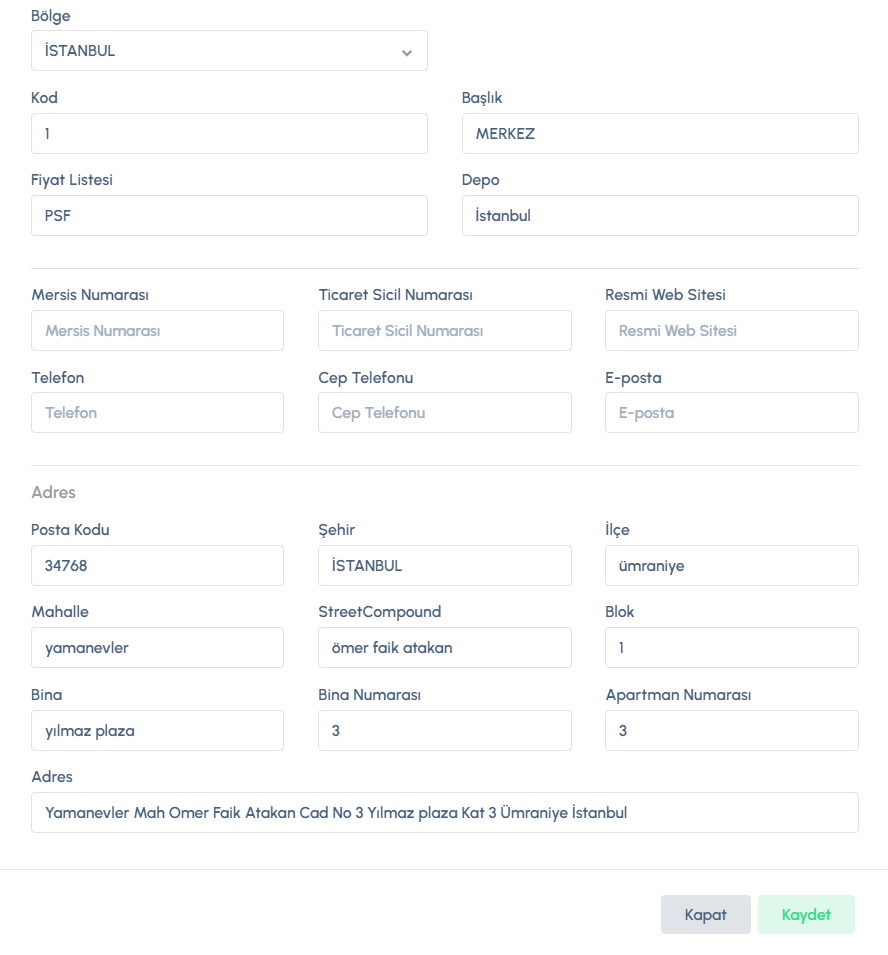This screenshot has height=955, width=888.
Task: Click the Mersis Numarası input
Action: [157, 331]
